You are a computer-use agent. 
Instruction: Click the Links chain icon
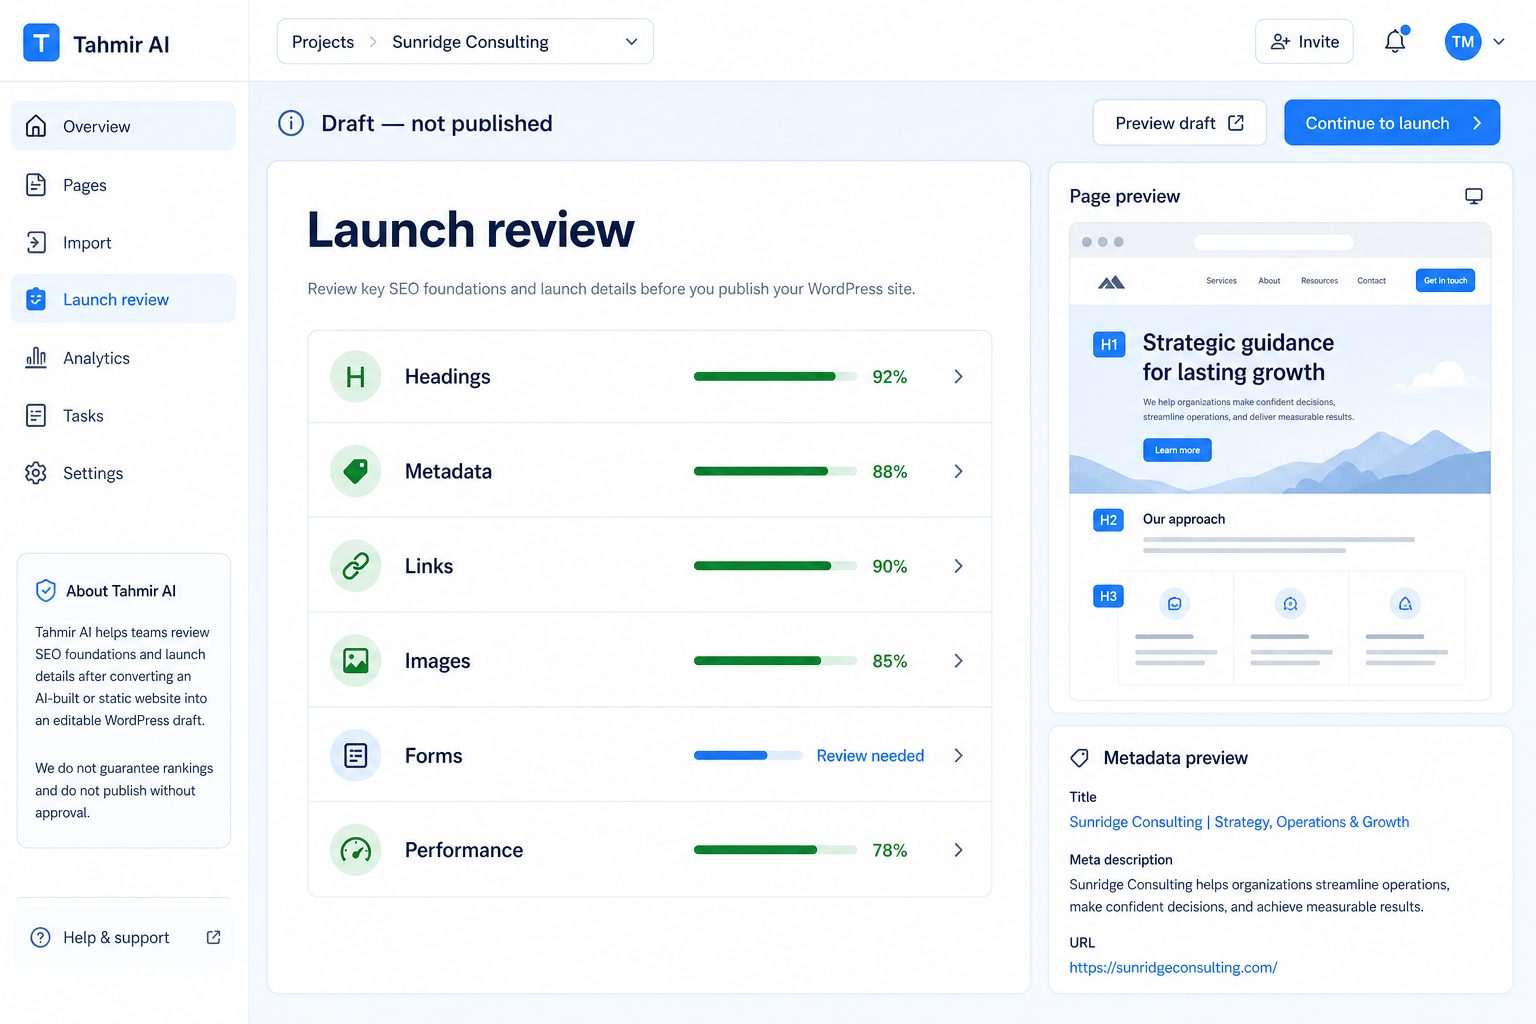(x=356, y=566)
